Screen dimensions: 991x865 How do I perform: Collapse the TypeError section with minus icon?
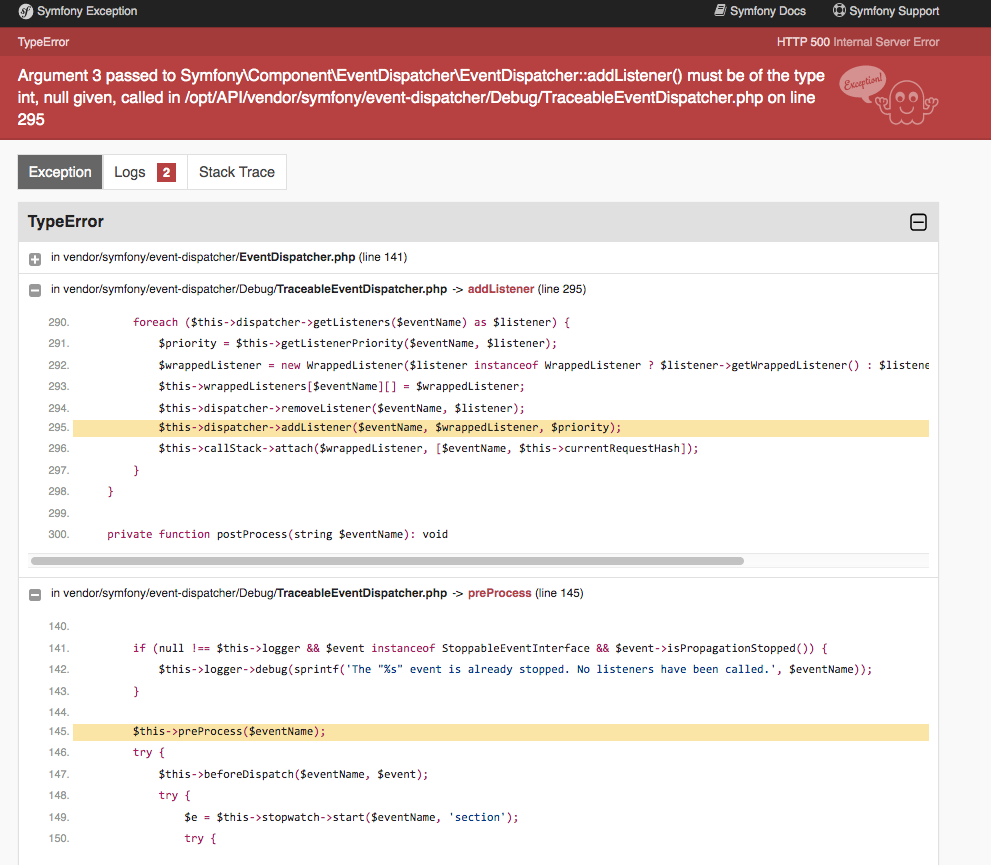tap(918, 222)
